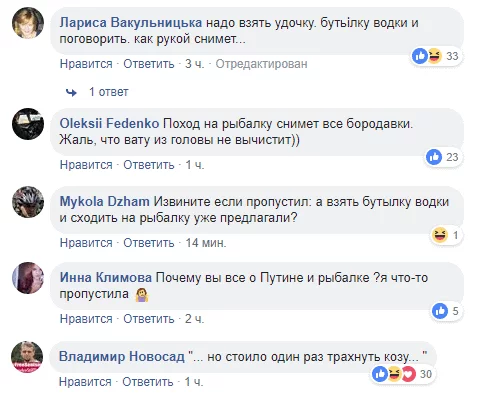Open the Mykola Dzham profile name link
Screen dimensions: 500x398
pyautogui.click(x=104, y=202)
